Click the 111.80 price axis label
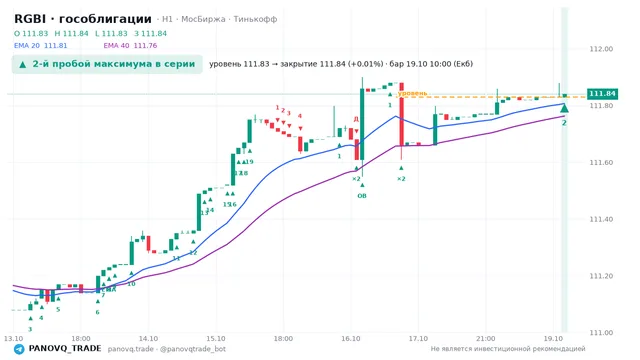640x360 pixels. (x=601, y=106)
